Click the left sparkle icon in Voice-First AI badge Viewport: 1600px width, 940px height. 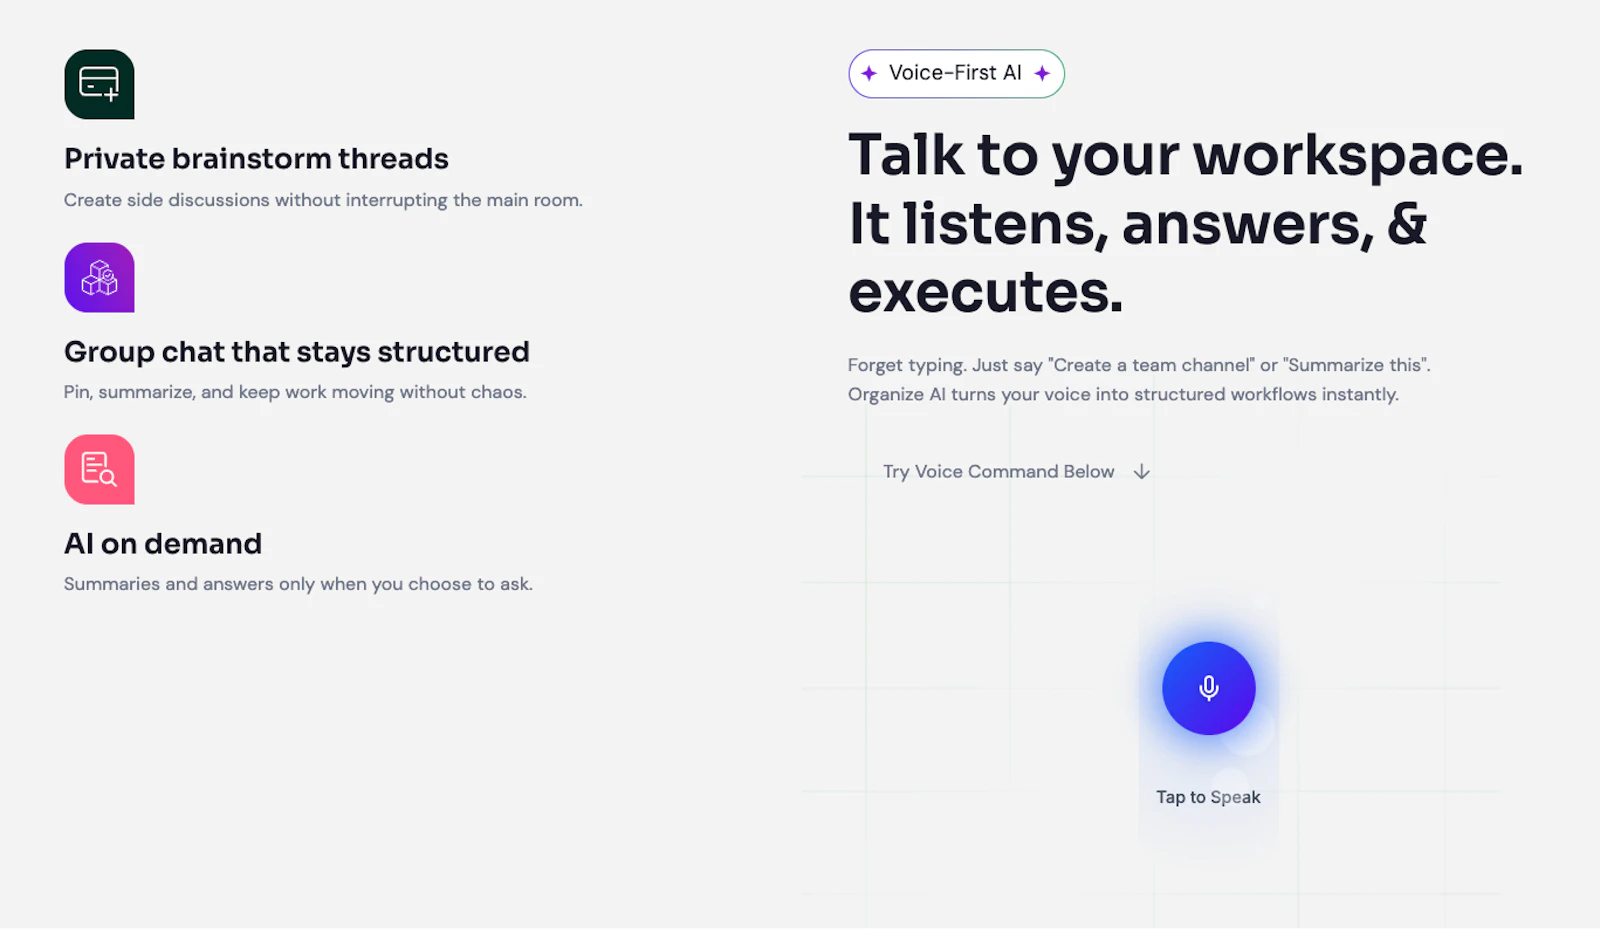[869, 73]
